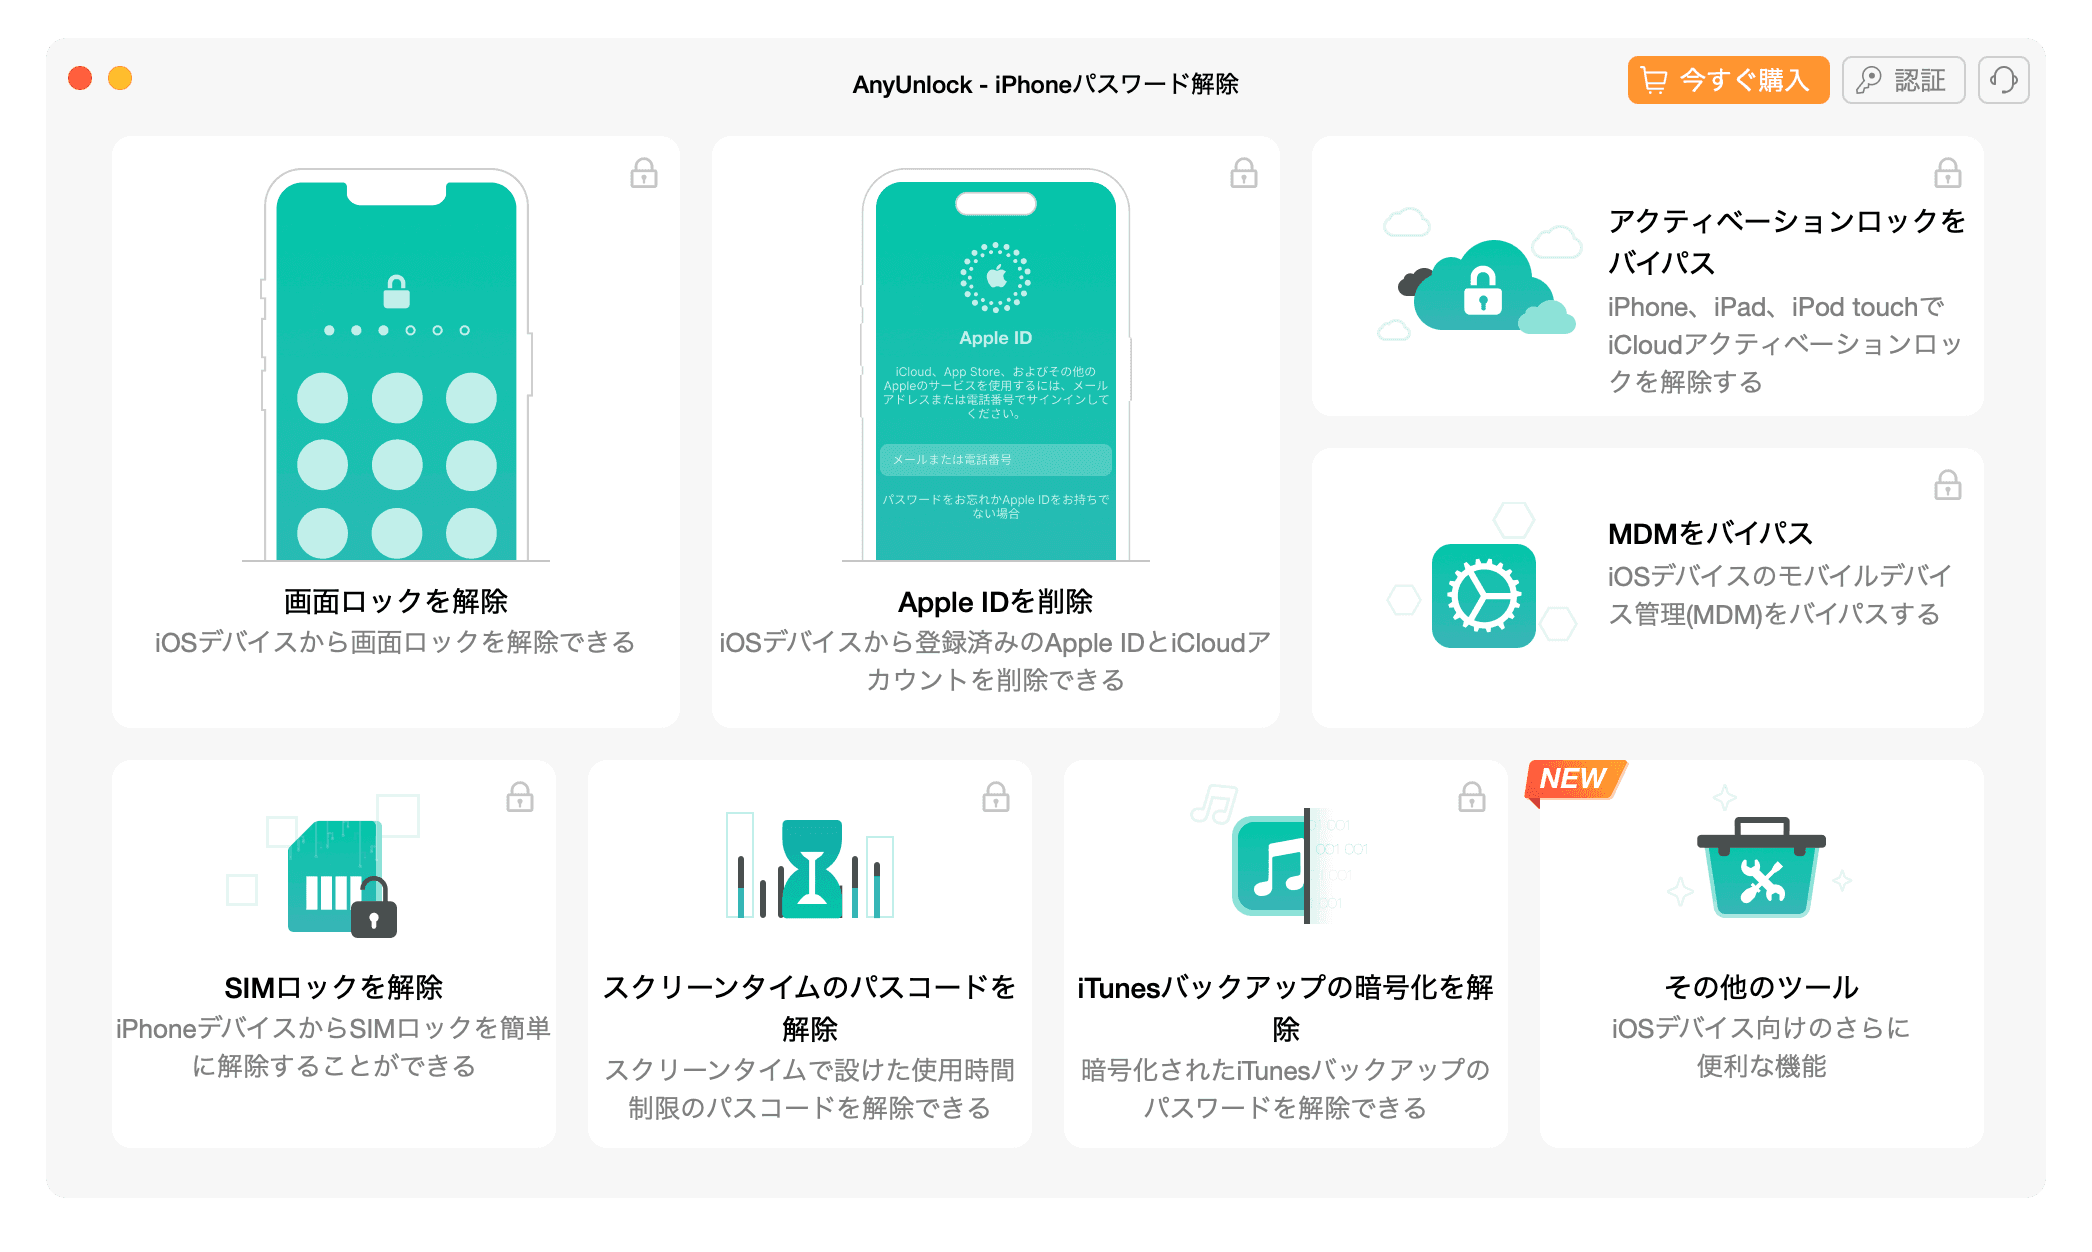Open MDMをバイパス title
Image resolution: width=2092 pixels, height=1252 pixels.
[1710, 534]
